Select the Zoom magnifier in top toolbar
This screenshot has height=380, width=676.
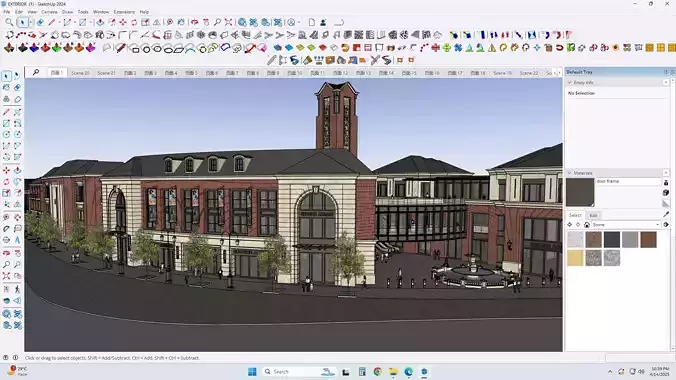pos(217,22)
